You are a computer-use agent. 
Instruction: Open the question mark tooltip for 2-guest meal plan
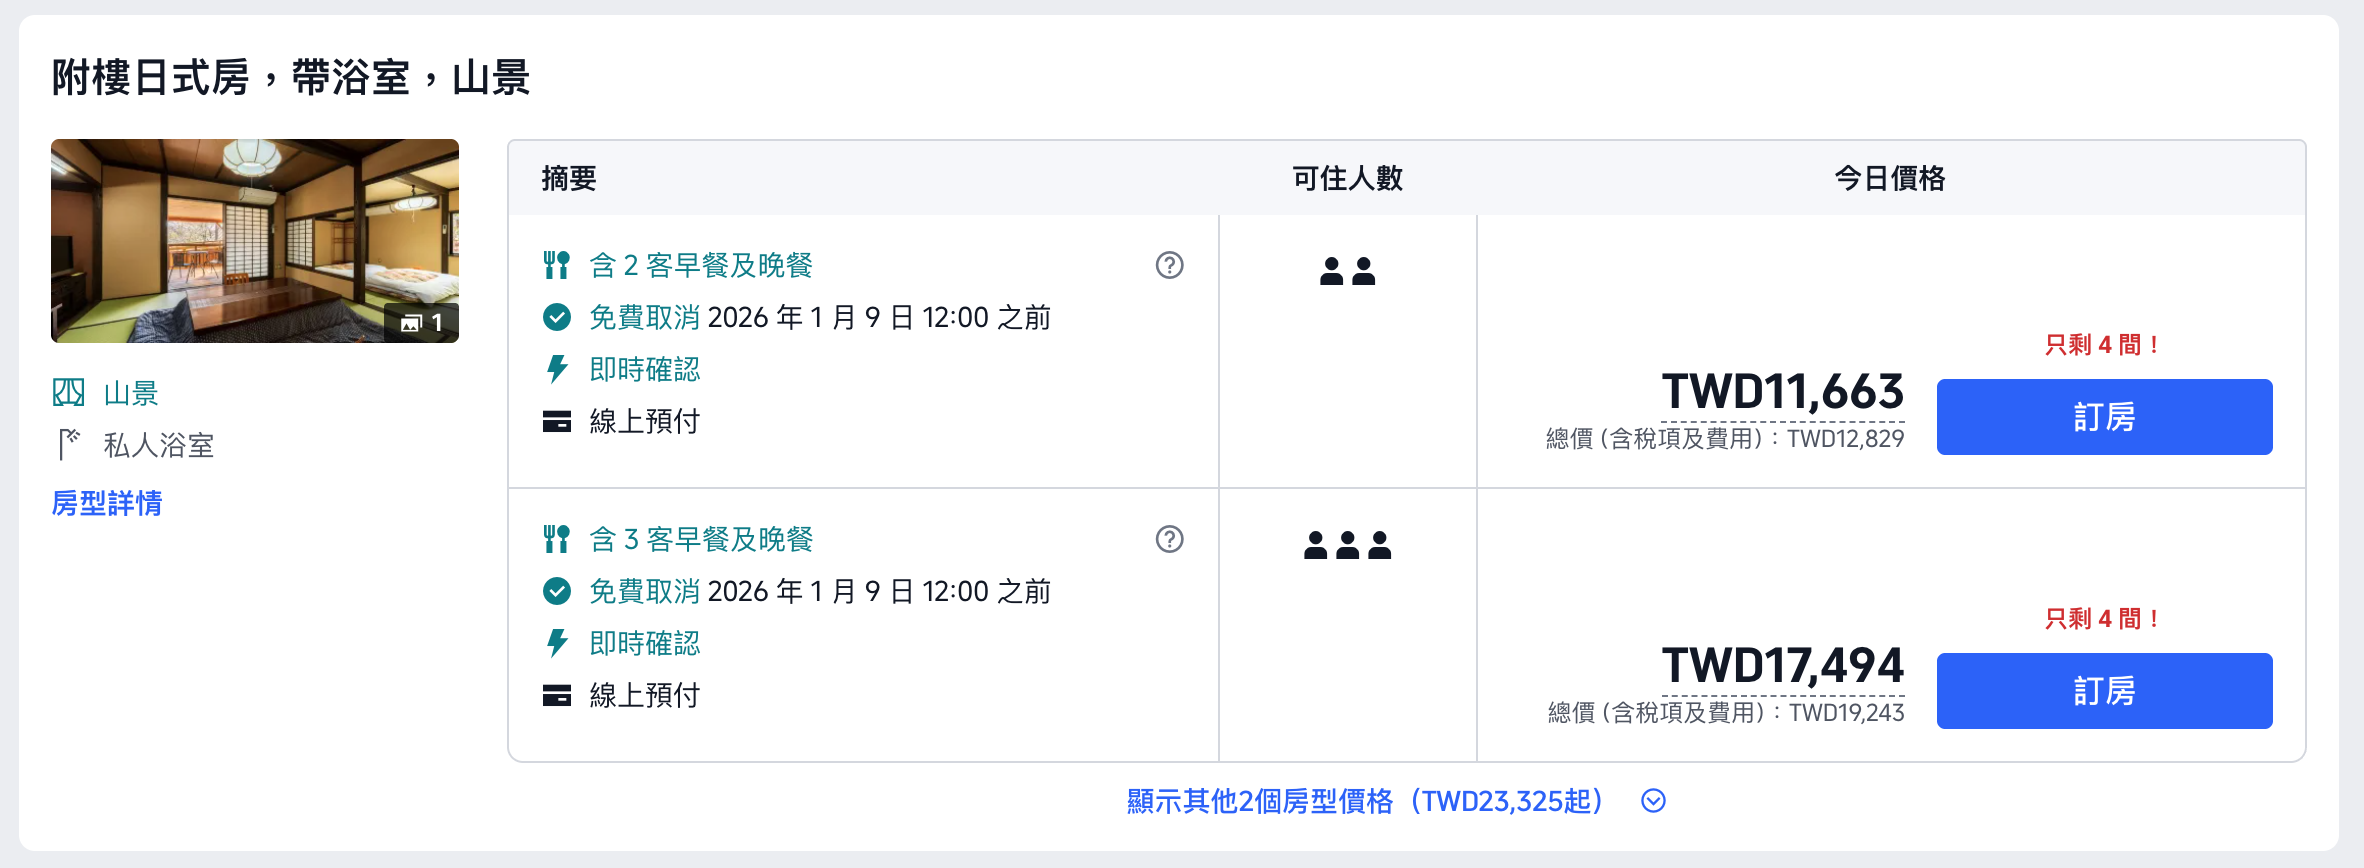(1168, 266)
